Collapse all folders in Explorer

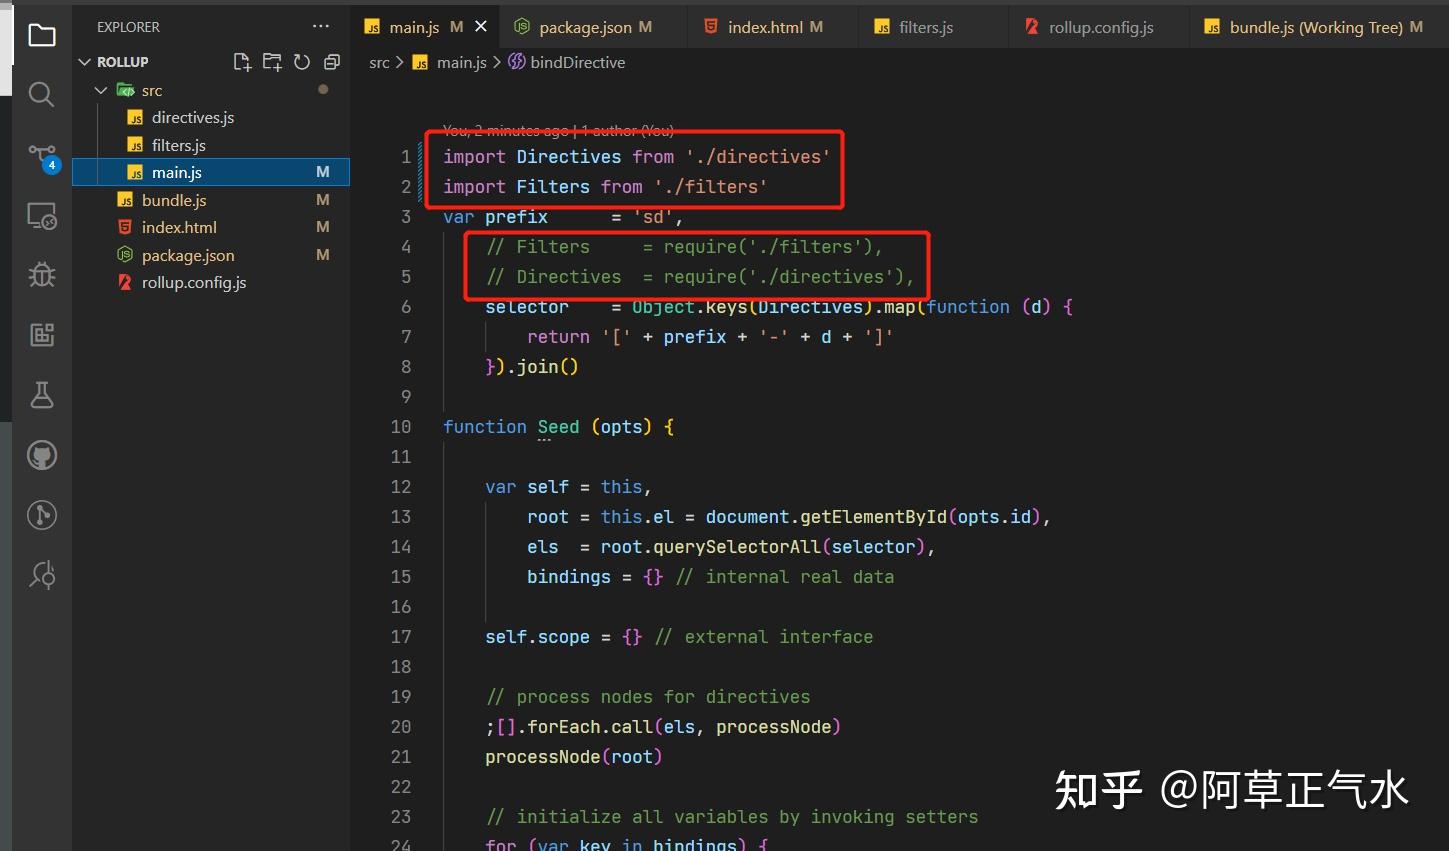click(332, 62)
